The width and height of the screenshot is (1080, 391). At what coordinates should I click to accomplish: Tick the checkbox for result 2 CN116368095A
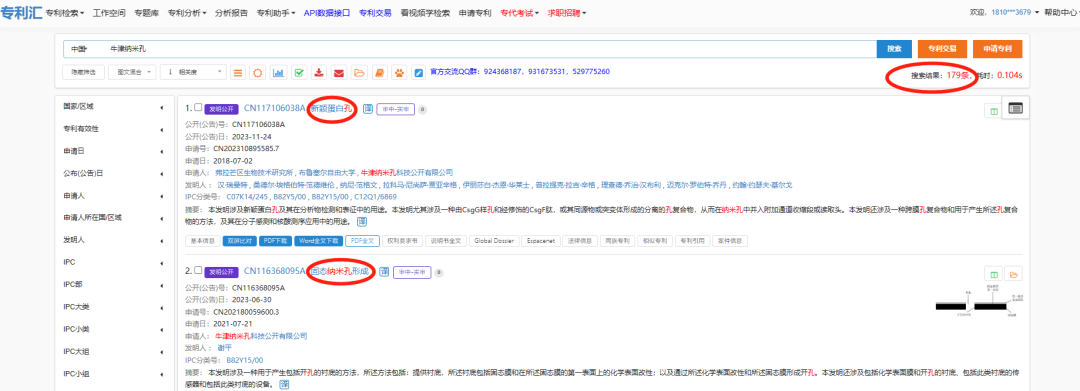198,271
